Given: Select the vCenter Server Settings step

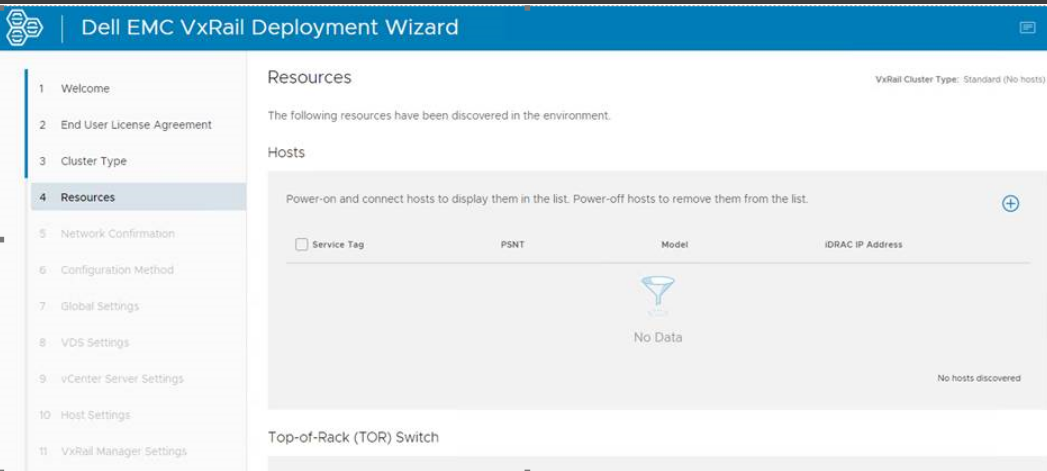Looking at the screenshot, I should point(137,379).
